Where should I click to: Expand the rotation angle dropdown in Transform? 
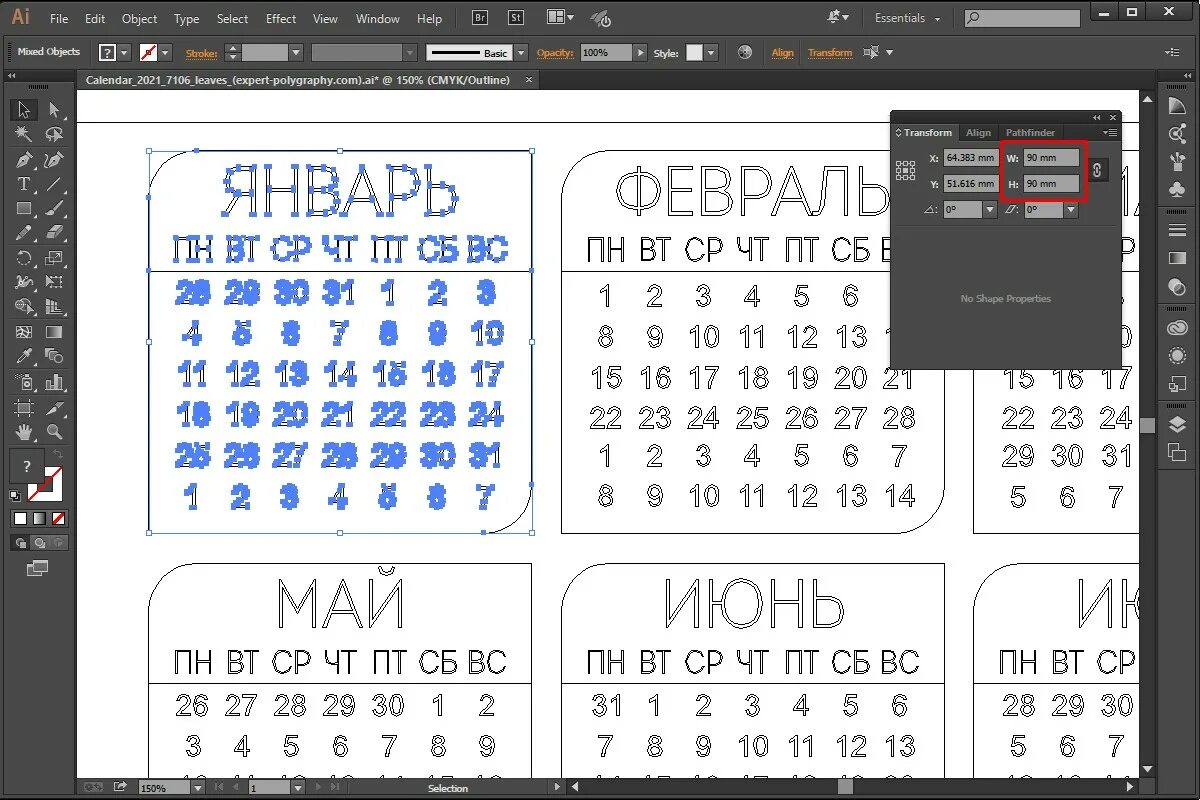pos(989,209)
